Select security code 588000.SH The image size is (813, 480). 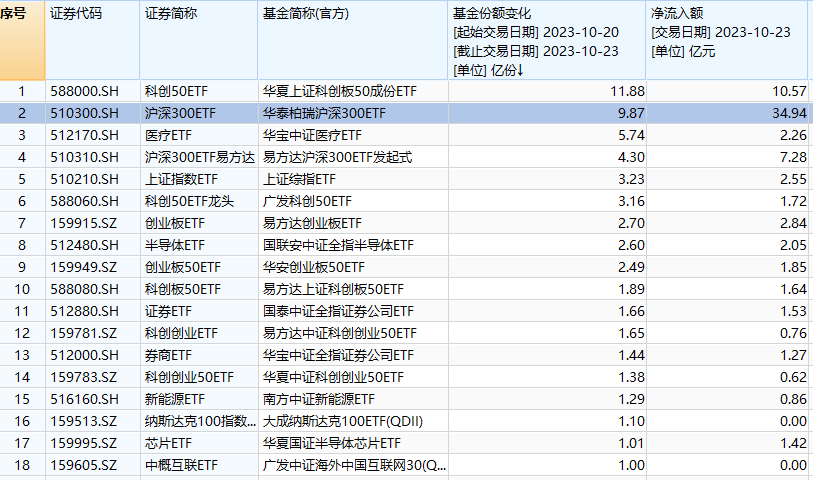click(x=85, y=91)
